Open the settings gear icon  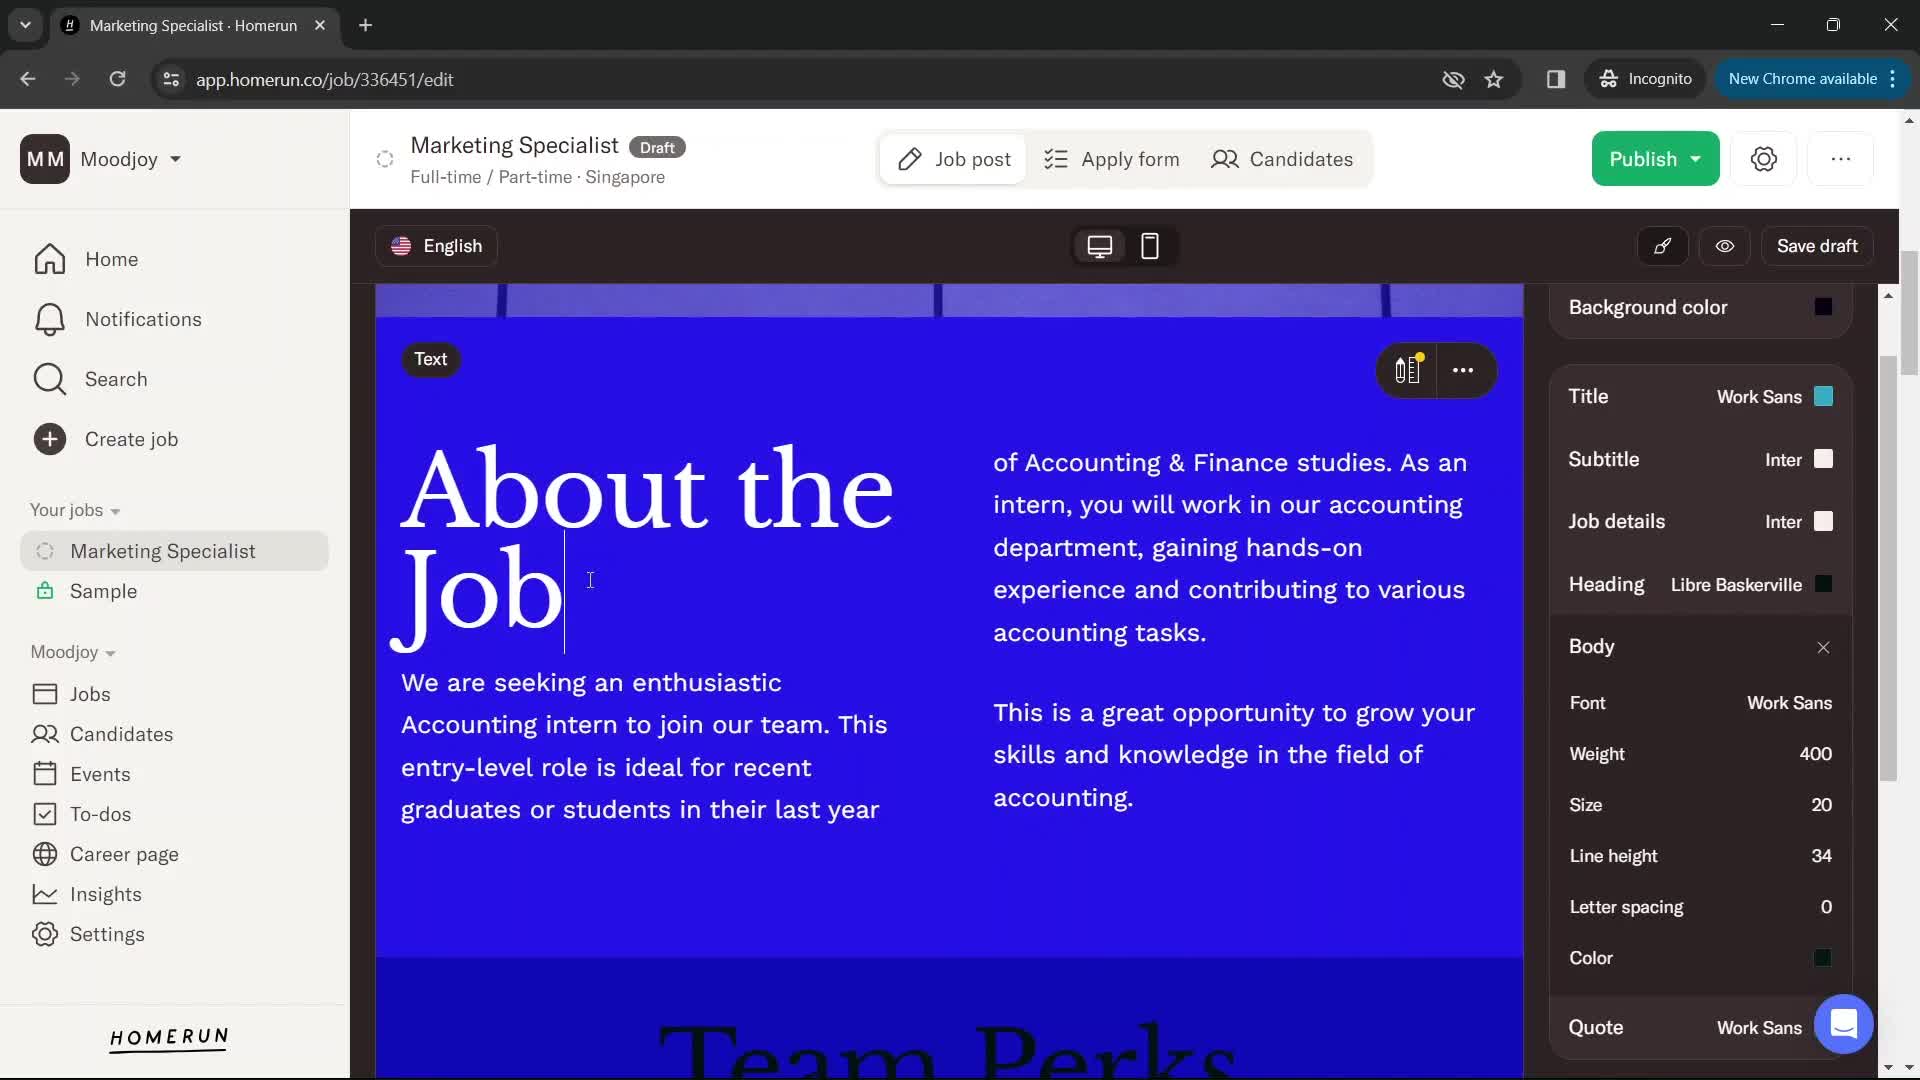pyautogui.click(x=1766, y=158)
